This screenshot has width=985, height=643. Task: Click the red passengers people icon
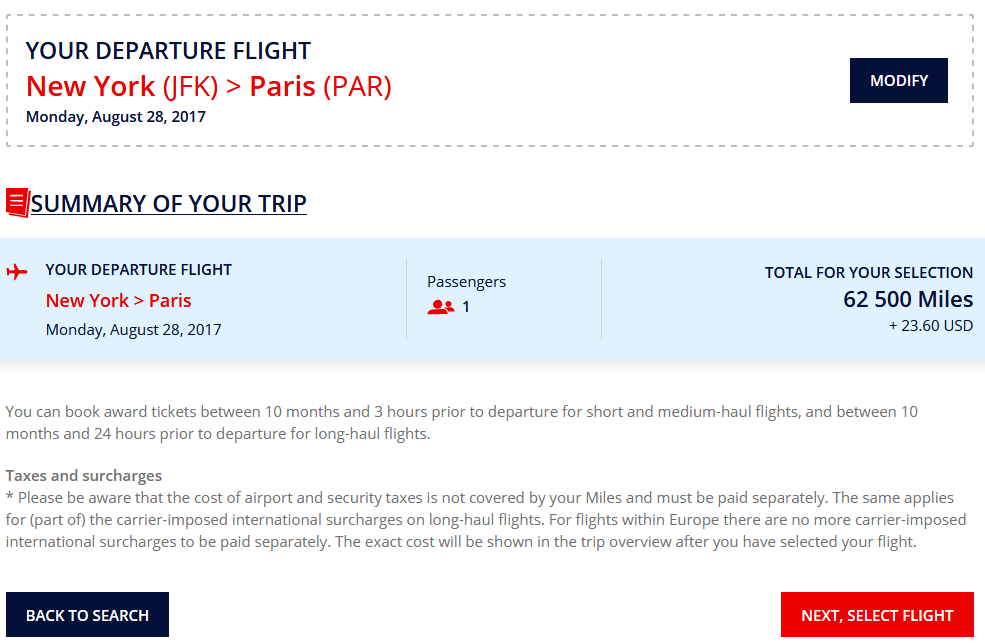tap(440, 306)
